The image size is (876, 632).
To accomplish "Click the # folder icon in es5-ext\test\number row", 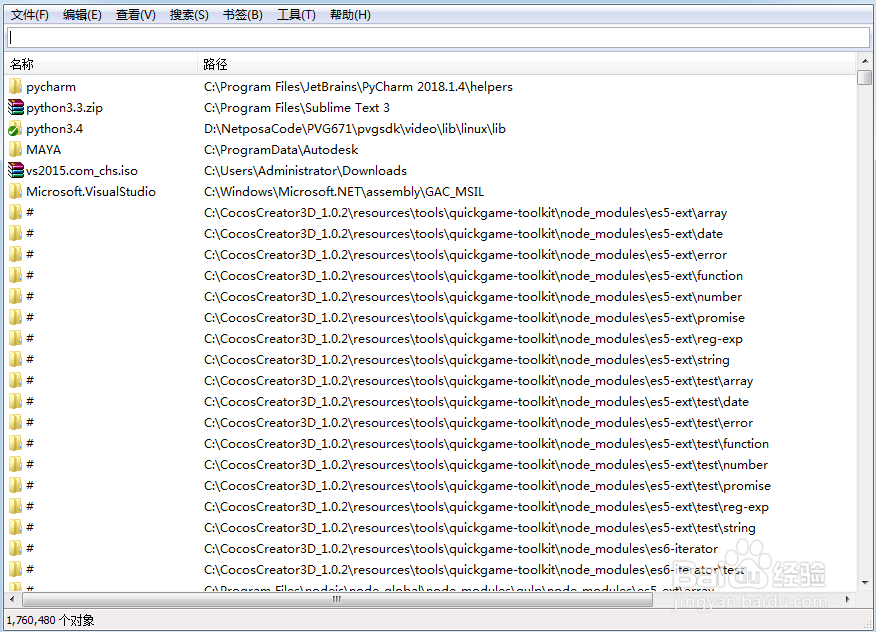I will [16, 464].
